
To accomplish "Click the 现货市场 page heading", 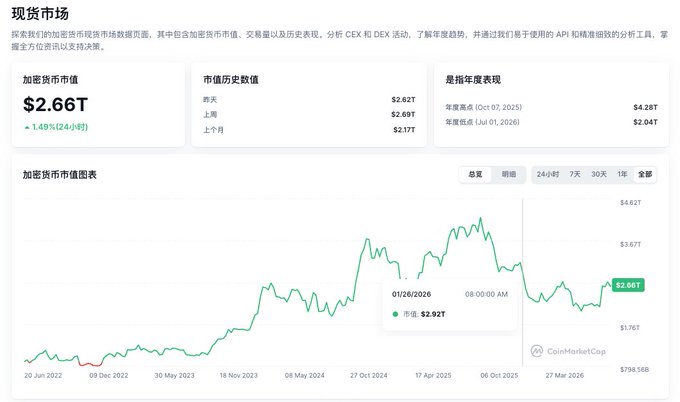I will [x=40, y=13].
